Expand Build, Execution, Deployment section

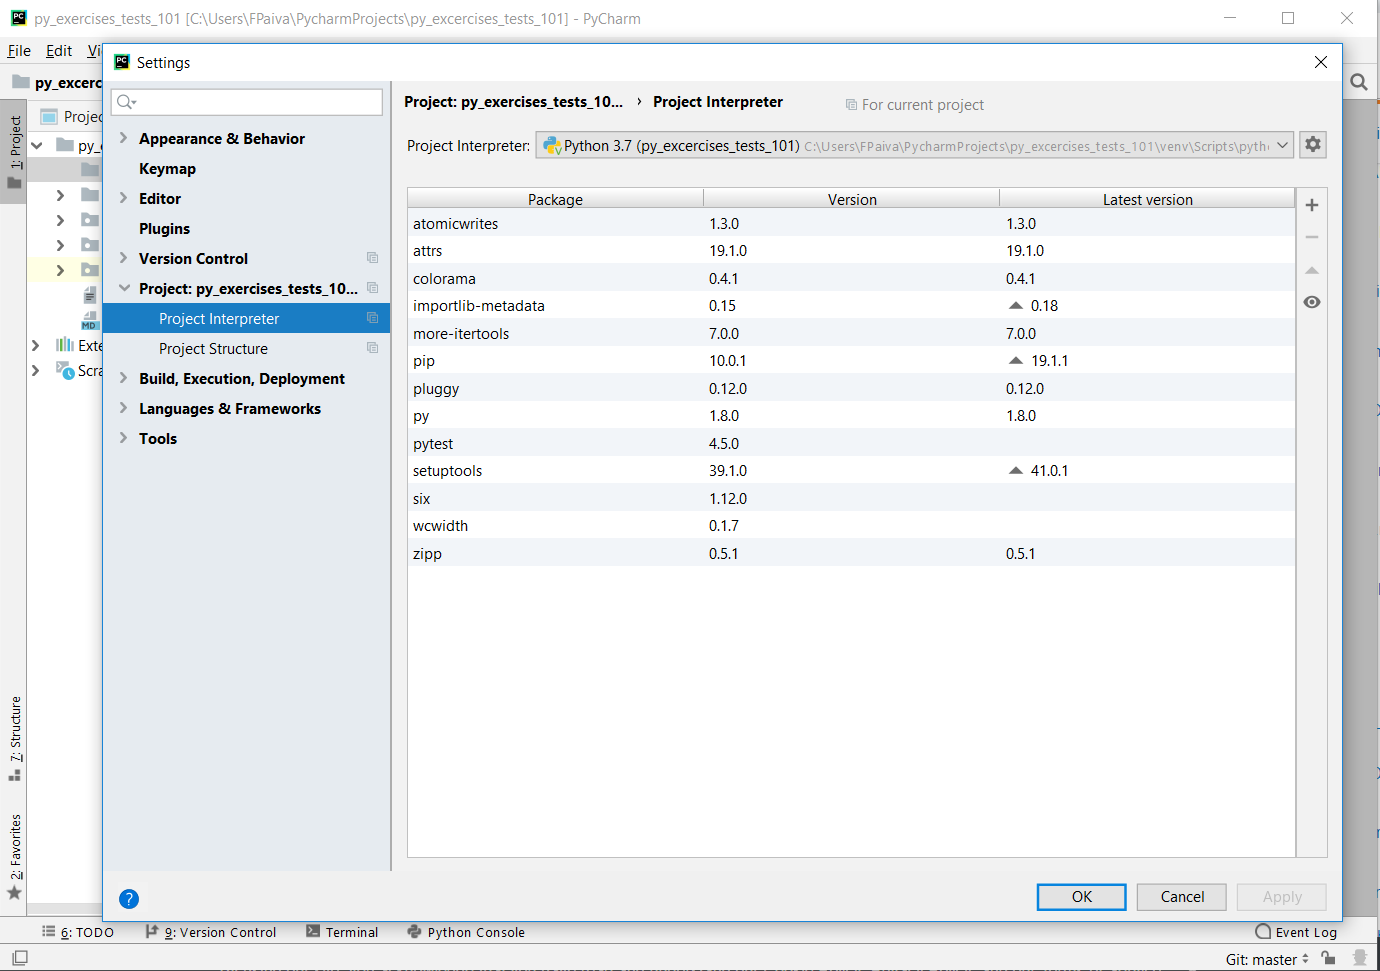pos(124,378)
